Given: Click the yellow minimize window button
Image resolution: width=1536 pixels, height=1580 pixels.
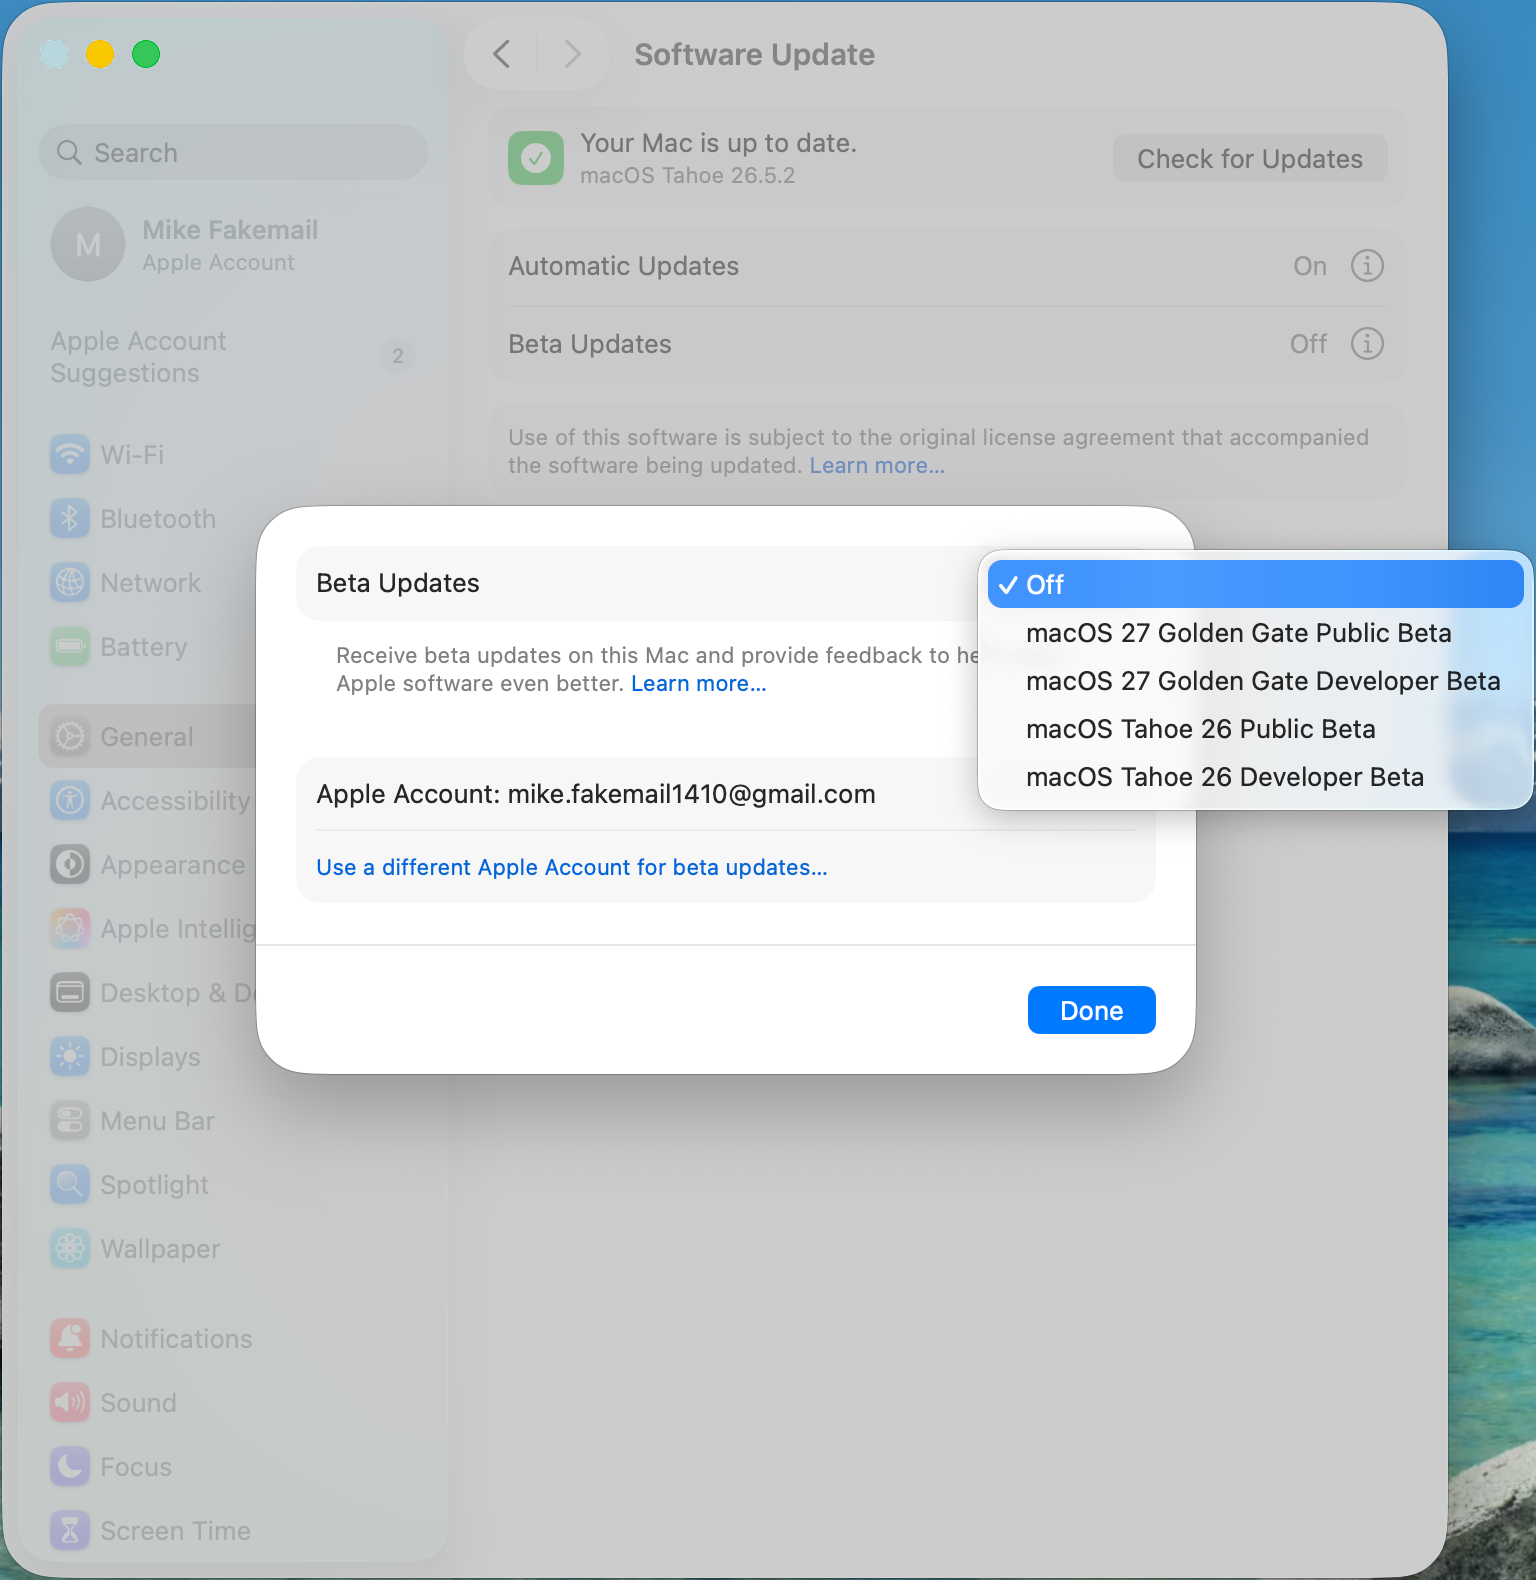Looking at the screenshot, I should [x=100, y=54].
